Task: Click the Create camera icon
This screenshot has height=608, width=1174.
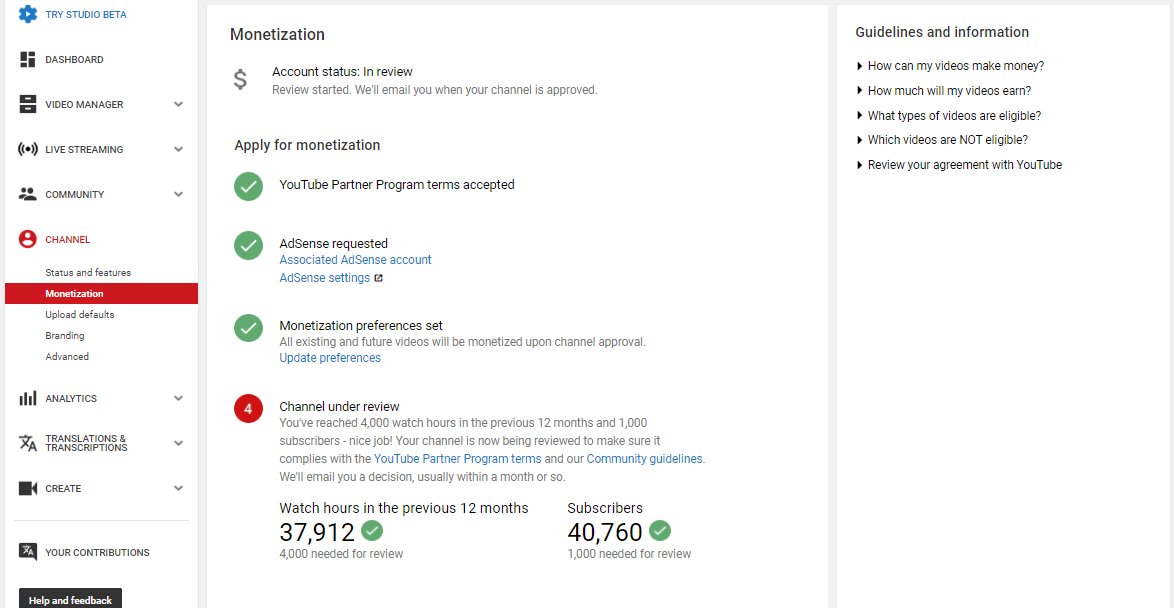Action: pos(28,488)
